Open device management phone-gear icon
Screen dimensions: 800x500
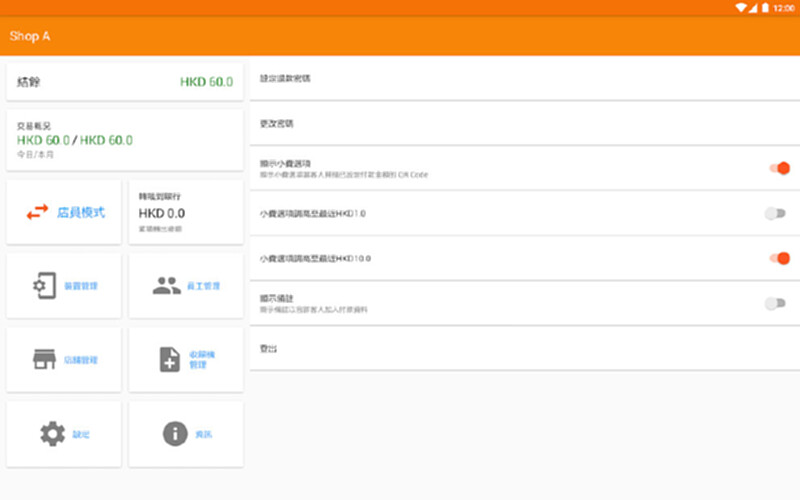click(44, 286)
